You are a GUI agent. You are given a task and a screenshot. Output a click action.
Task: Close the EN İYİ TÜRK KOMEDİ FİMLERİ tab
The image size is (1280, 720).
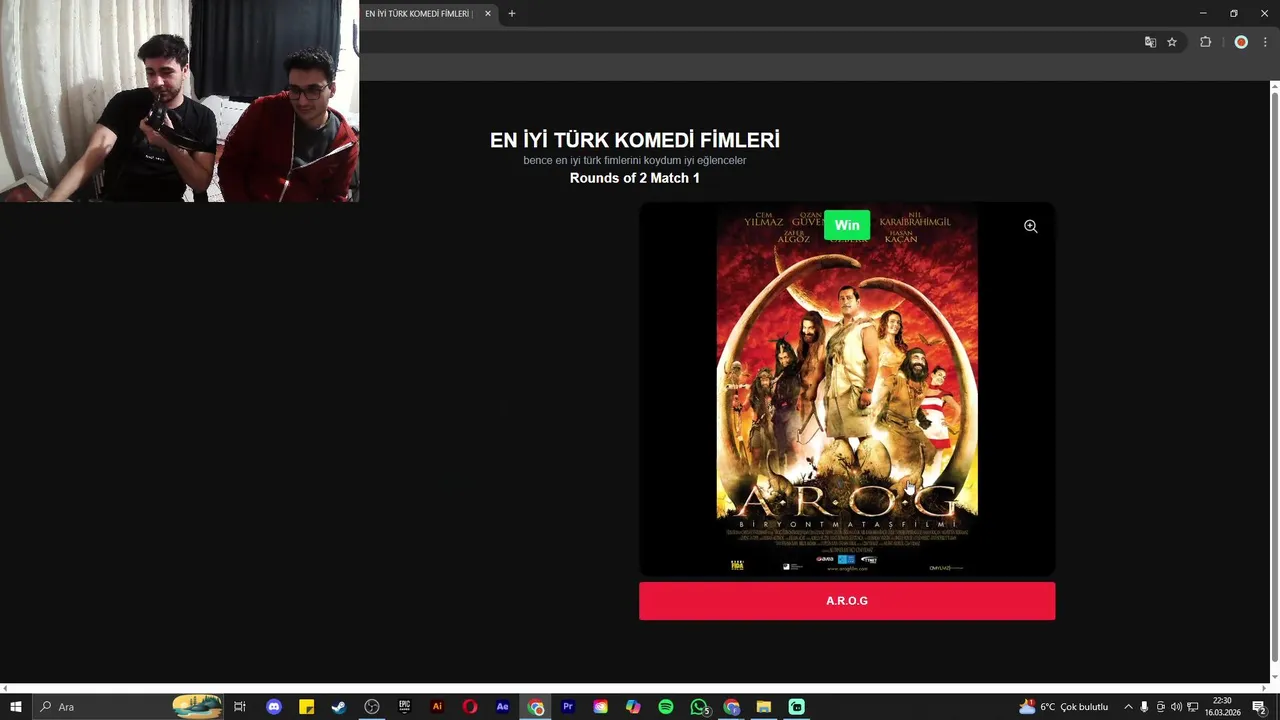click(x=488, y=14)
